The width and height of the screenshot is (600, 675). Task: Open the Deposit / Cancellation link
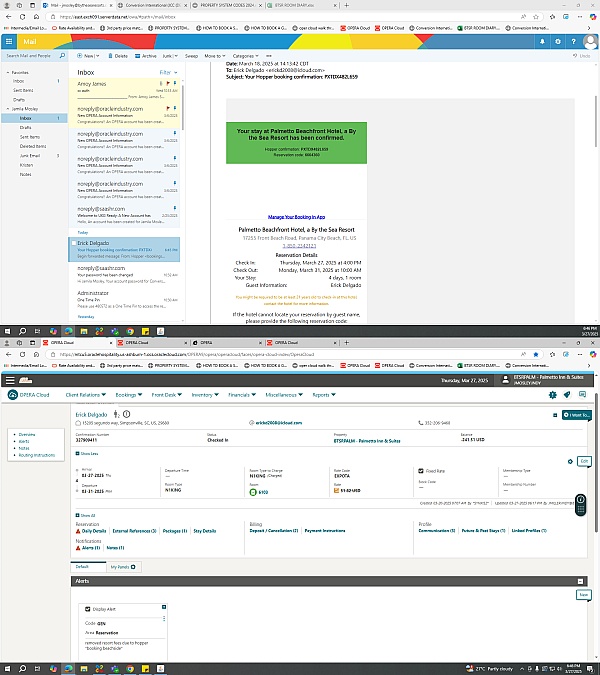pos(274,531)
